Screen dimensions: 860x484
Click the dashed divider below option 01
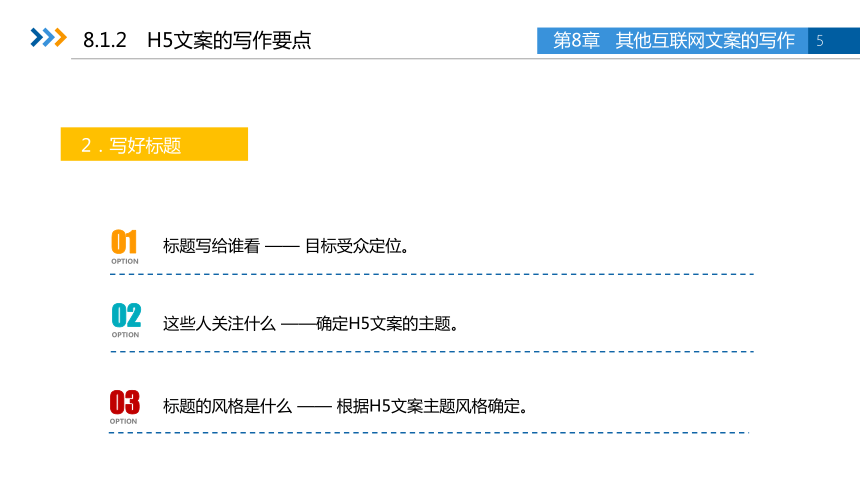click(x=432, y=274)
